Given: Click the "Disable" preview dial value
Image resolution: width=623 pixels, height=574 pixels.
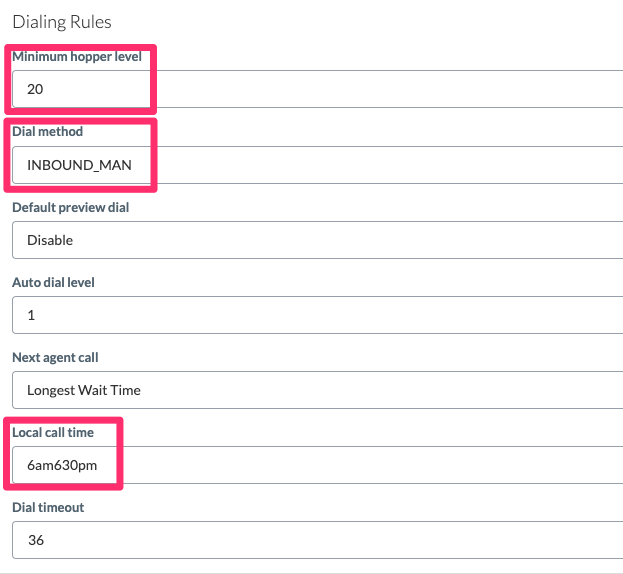Looking at the screenshot, I should (x=50, y=240).
